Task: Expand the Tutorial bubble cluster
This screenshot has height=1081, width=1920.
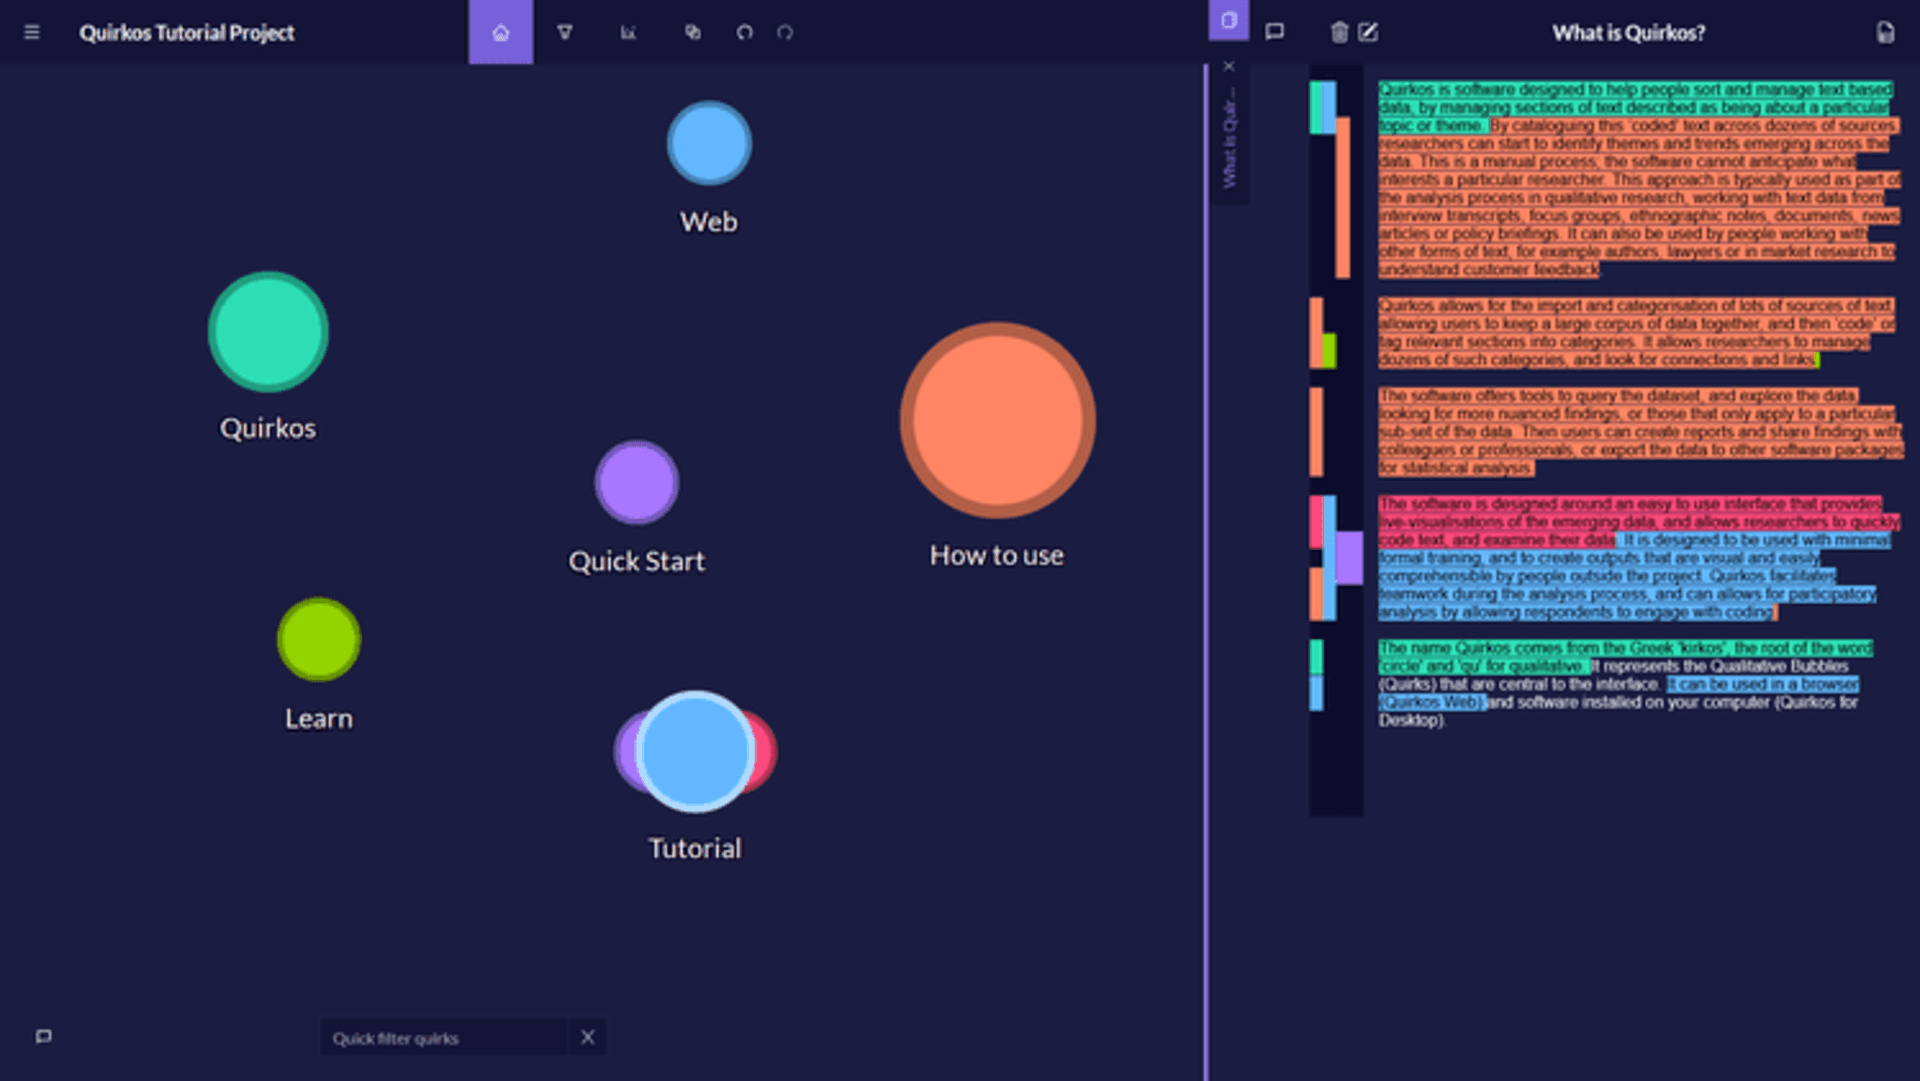Action: click(695, 752)
